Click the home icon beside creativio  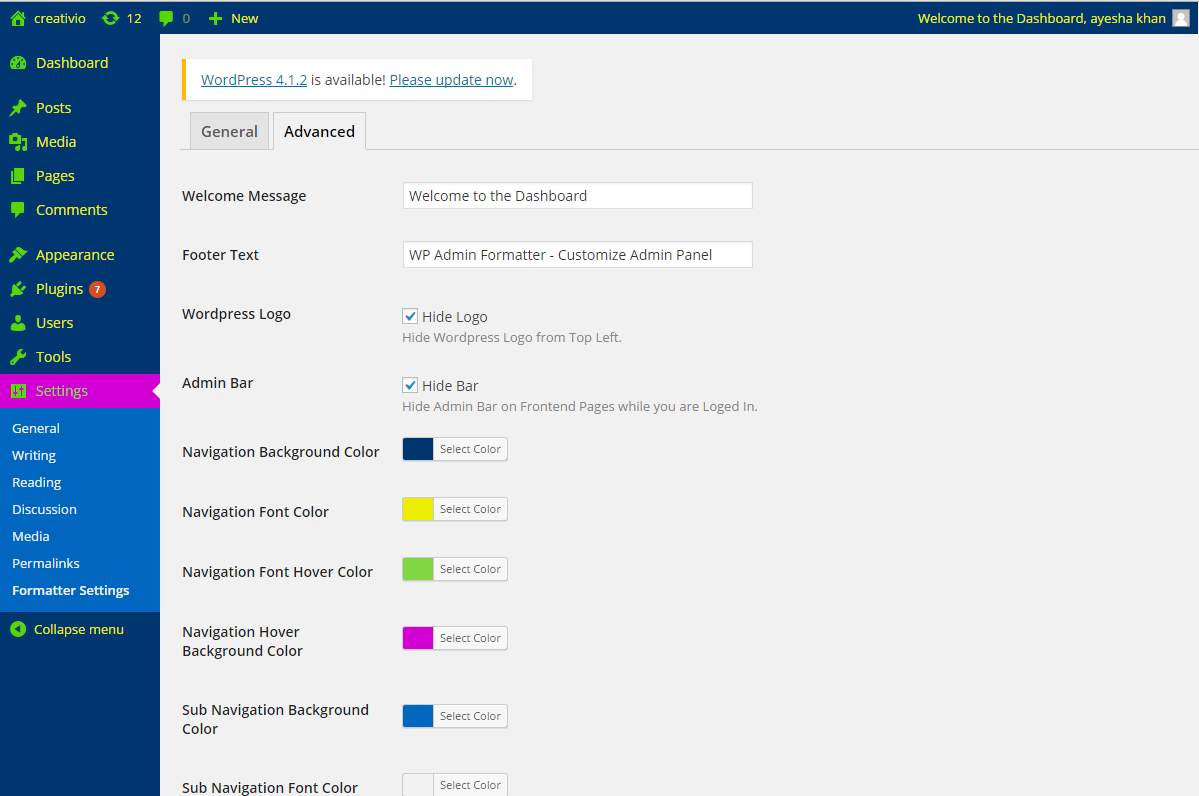pos(18,18)
